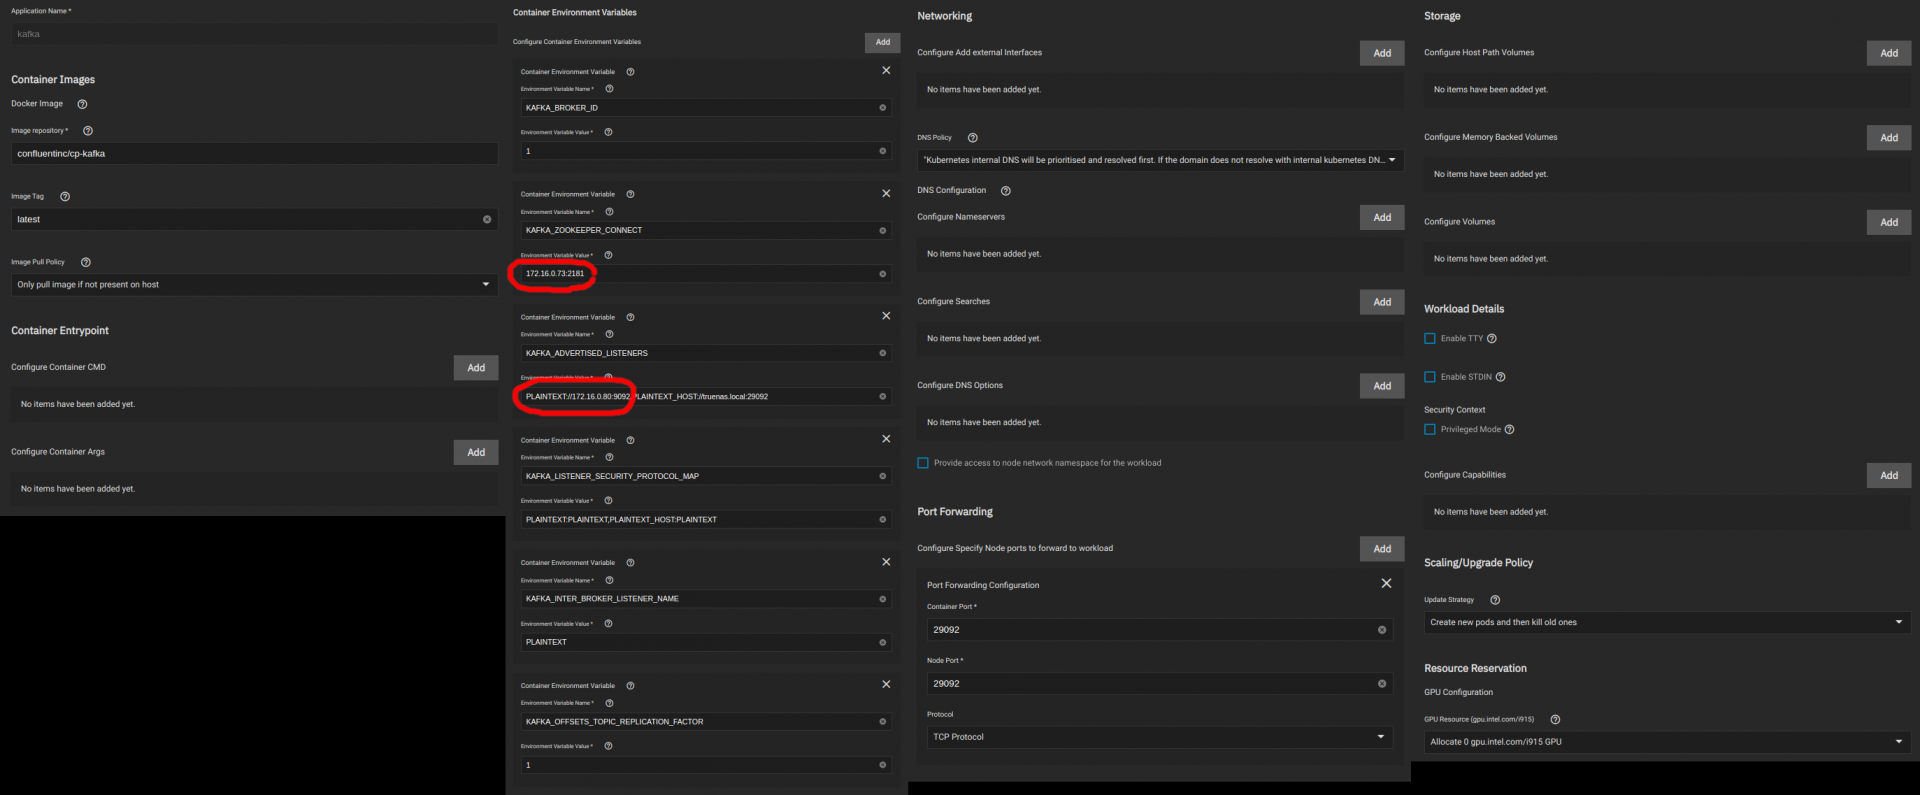This screenshot has width=1920, height=795.
Task: Open the GPU allocation dropdown
Action: [1667, 742]
